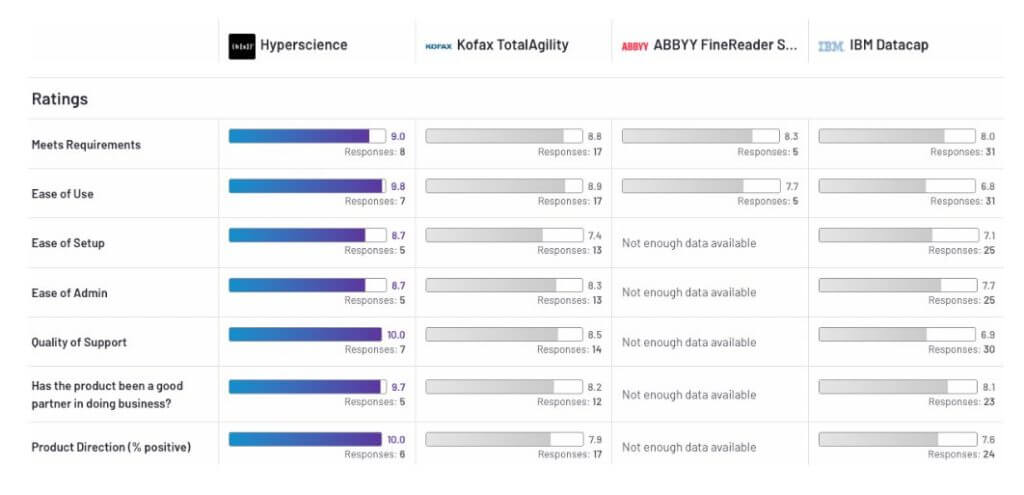Image resolution: width=1024 pixels, height=495 pixels.
Task: Open the Hyperscience product name link
Action: coord(302,46)
